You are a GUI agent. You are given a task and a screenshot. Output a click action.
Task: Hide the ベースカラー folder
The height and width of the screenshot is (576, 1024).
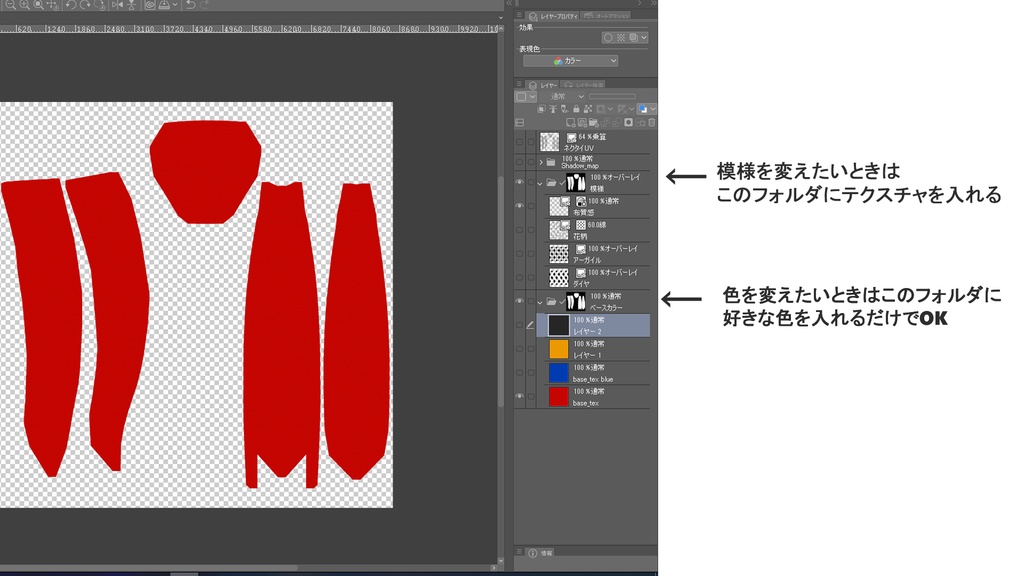[x=520, y=301]
